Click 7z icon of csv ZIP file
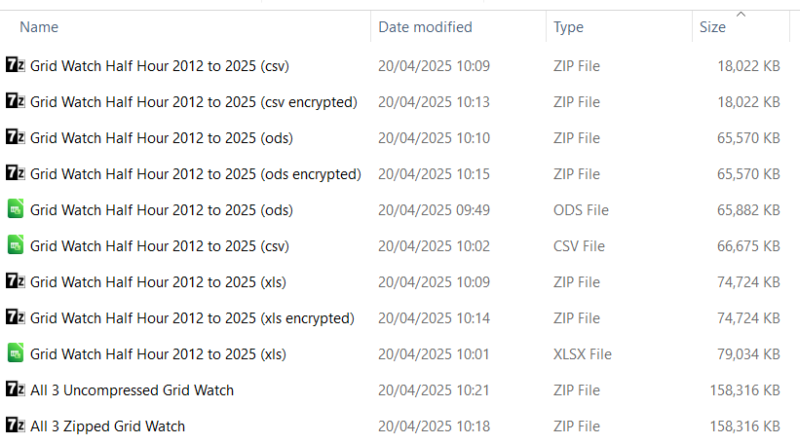The width and height of the screenshot is (800, 444). [15, 65]
